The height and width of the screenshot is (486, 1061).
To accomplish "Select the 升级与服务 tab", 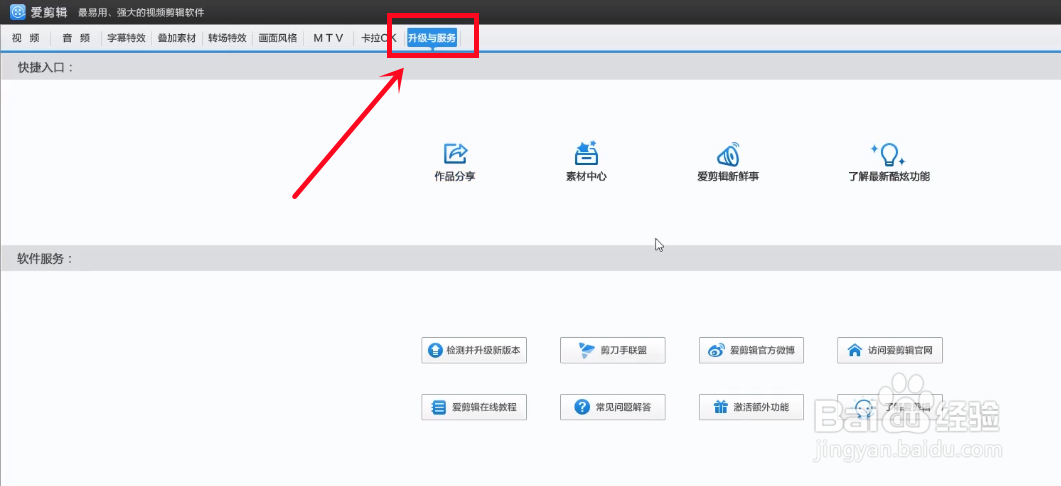I will (x=432, y=38).
